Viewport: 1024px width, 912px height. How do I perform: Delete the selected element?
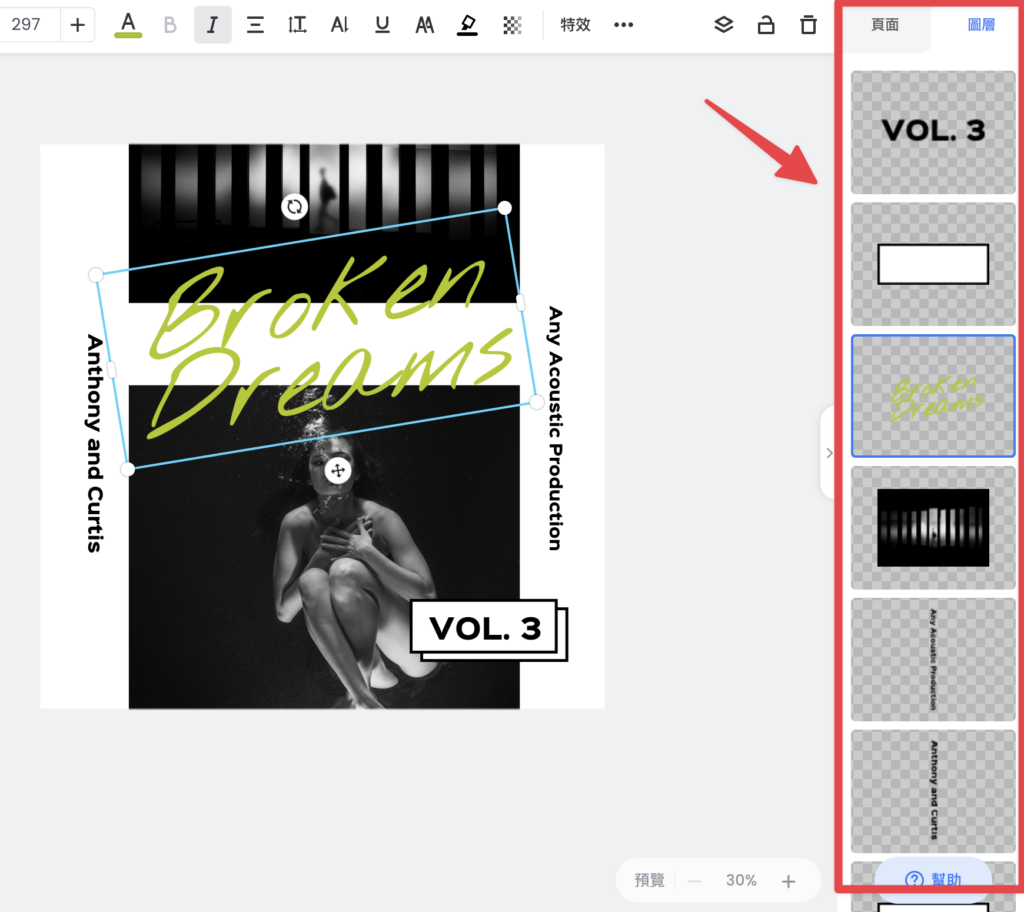[808, 25]
